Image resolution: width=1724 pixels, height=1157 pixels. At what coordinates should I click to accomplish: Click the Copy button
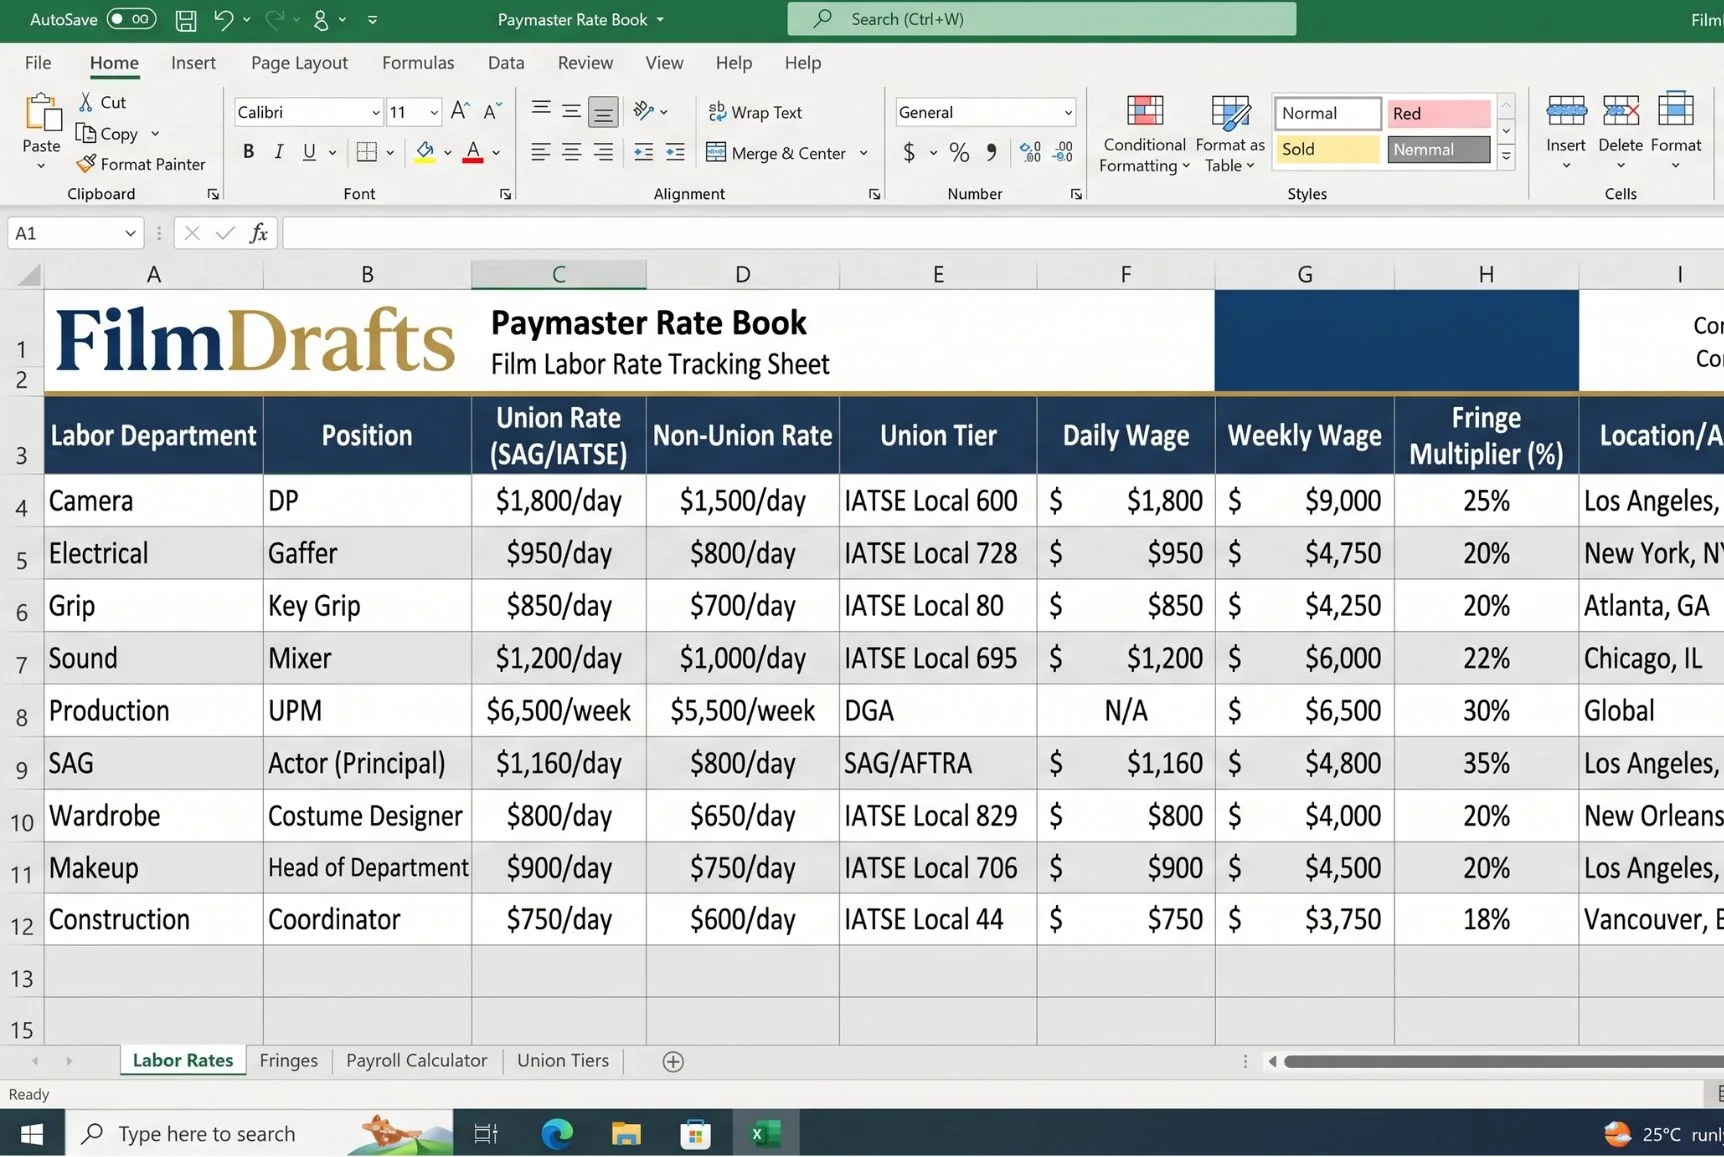[x=108, y=133]
